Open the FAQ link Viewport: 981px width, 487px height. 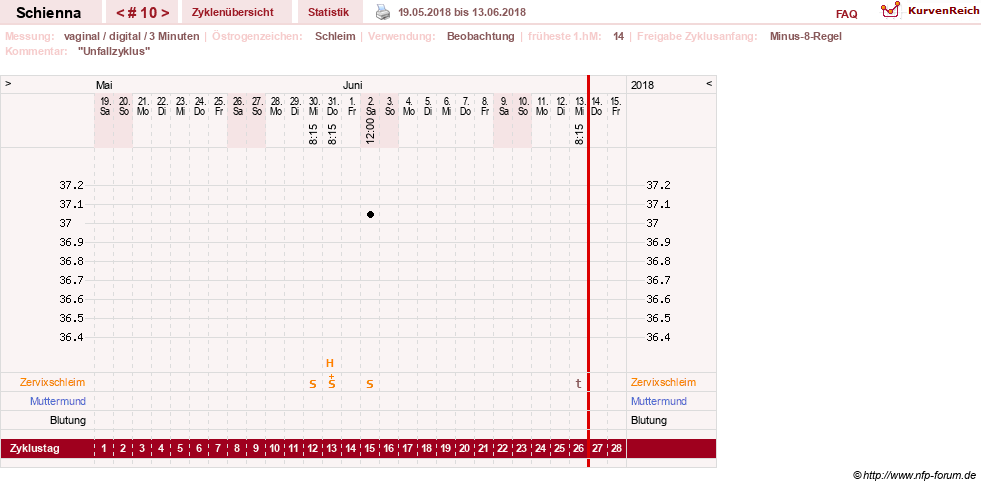pyautogui.click(x=846, y=14)
